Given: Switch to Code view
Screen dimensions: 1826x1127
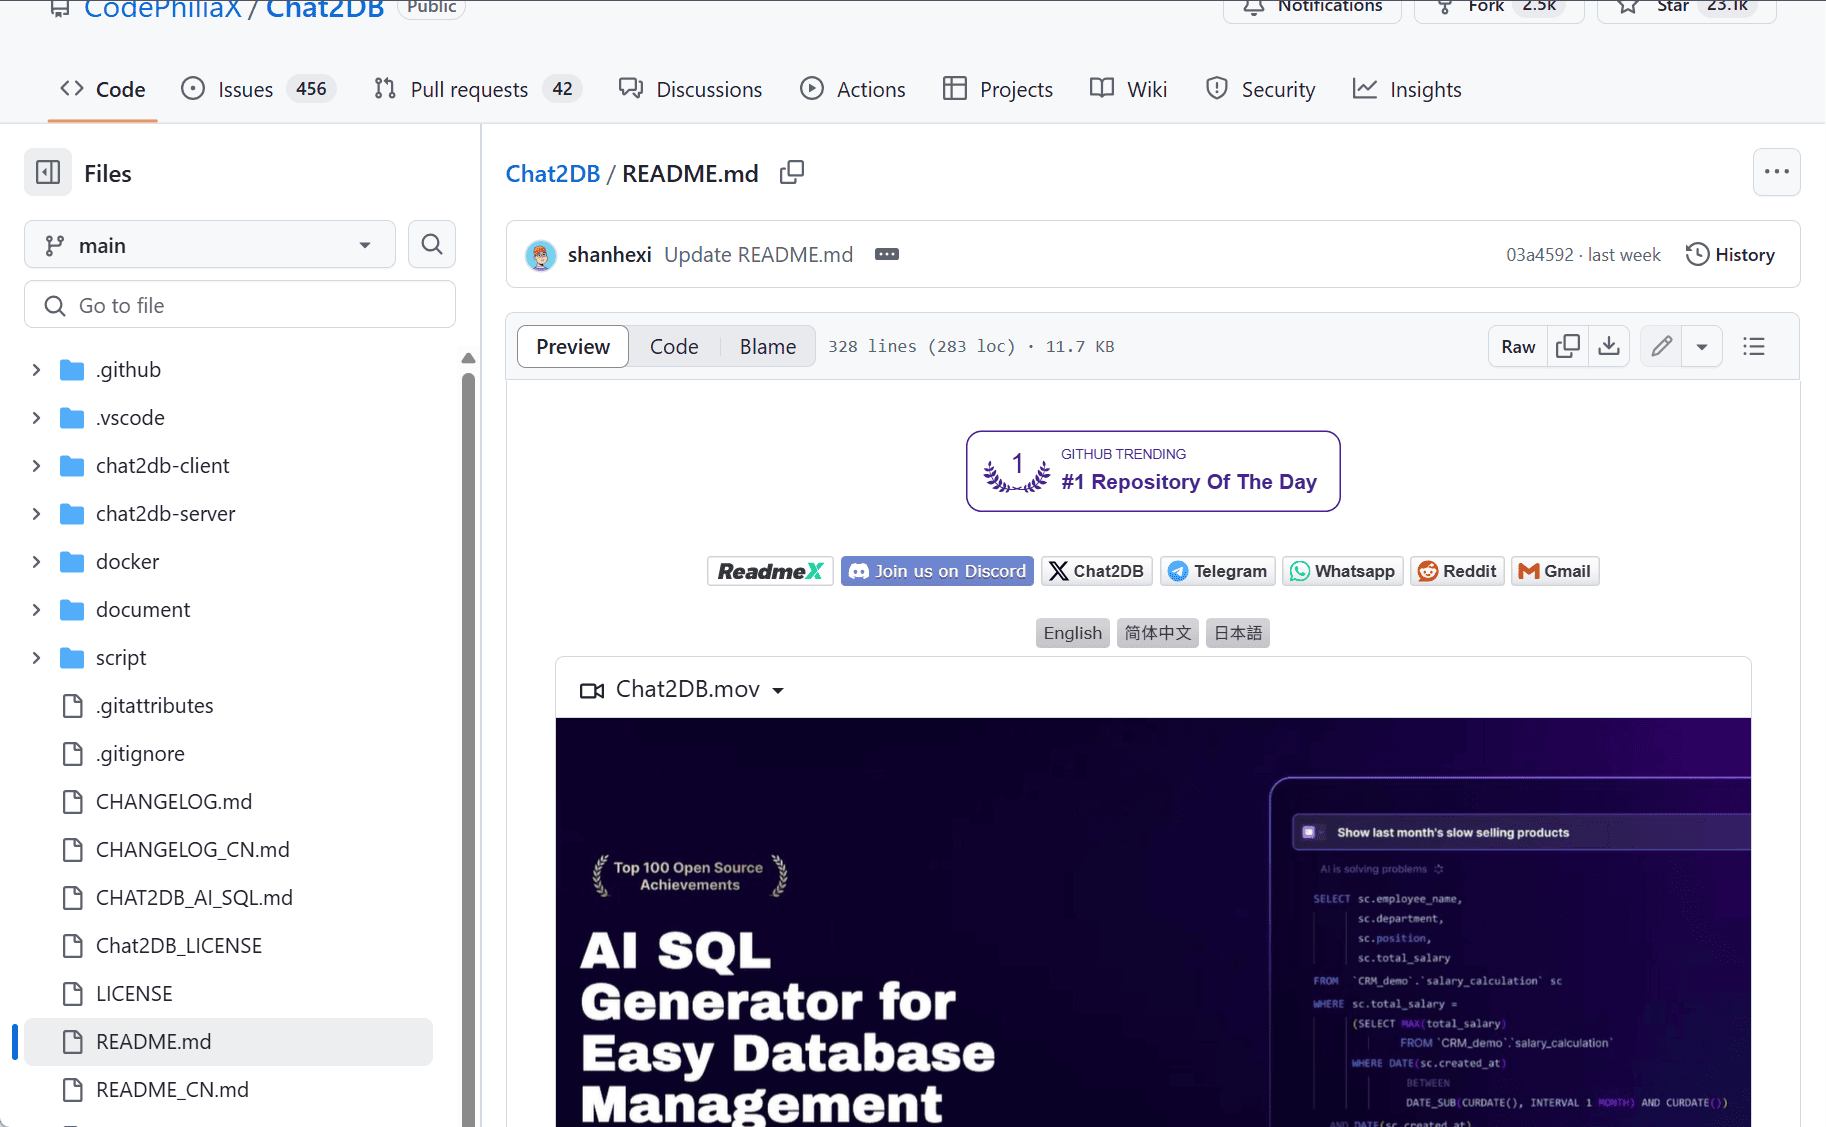Looking at the screenshot, I should [674, 346].
